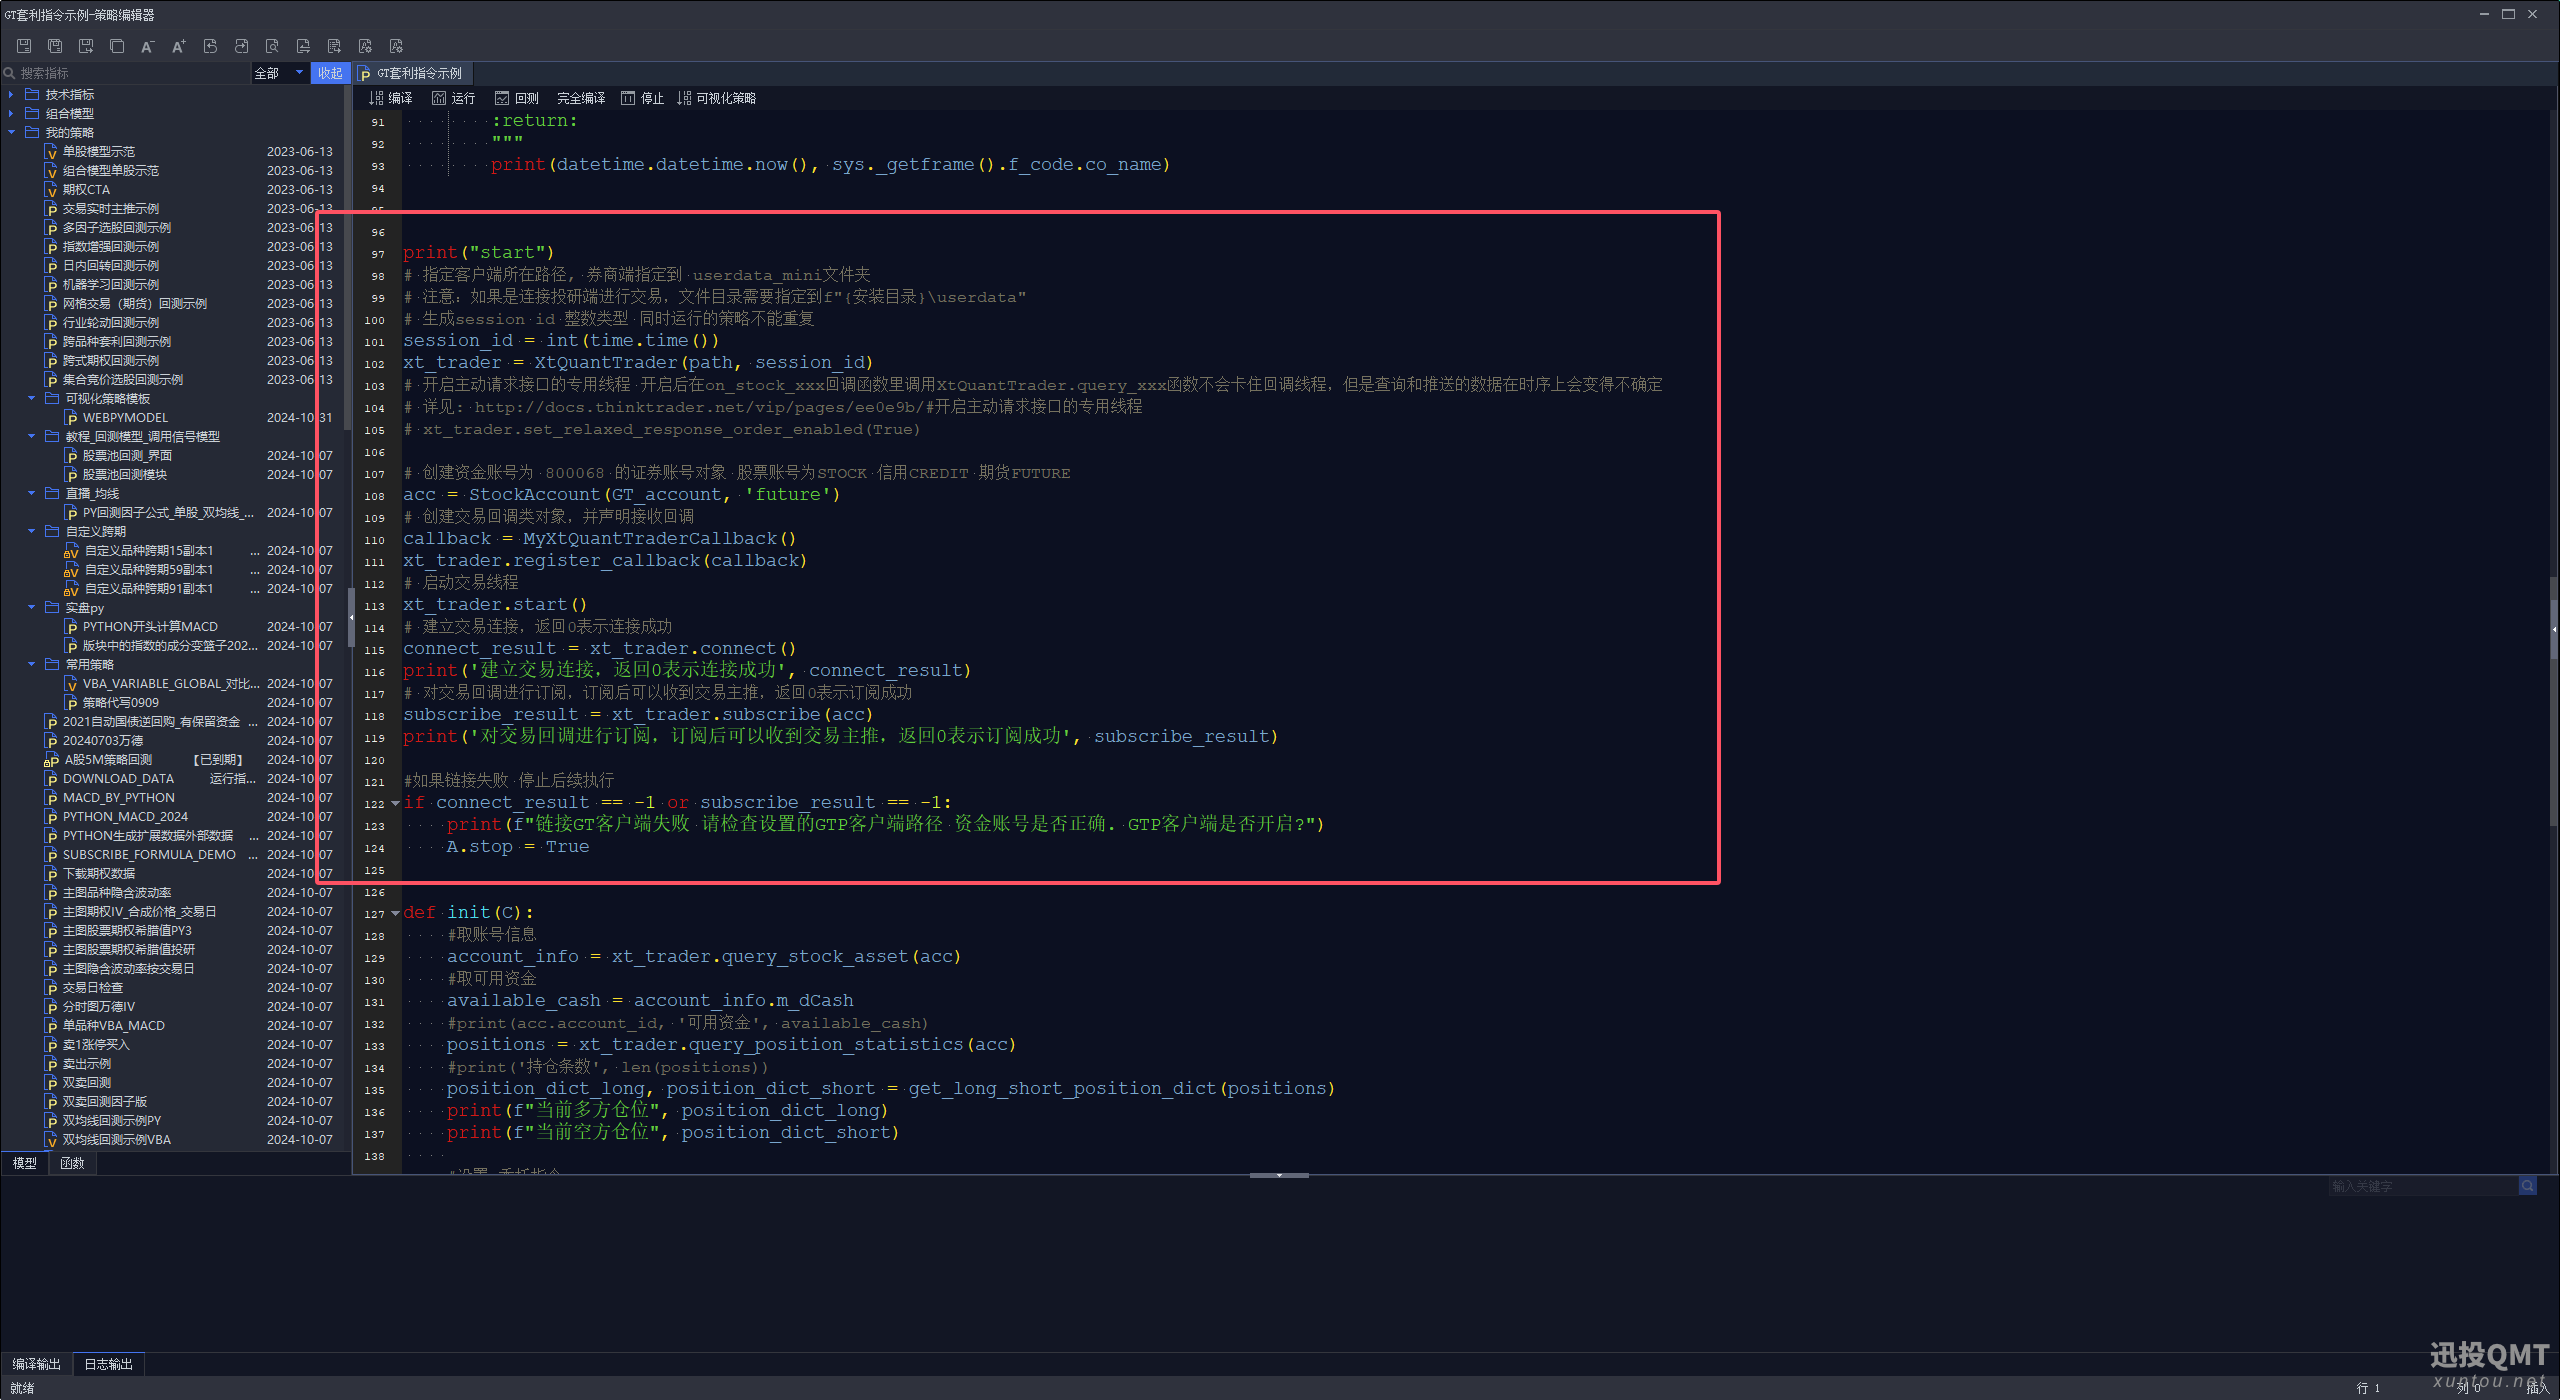Click the 可视化策略 button
The width and height of the screenshot is (2560, 1400).
click(716, 98)
